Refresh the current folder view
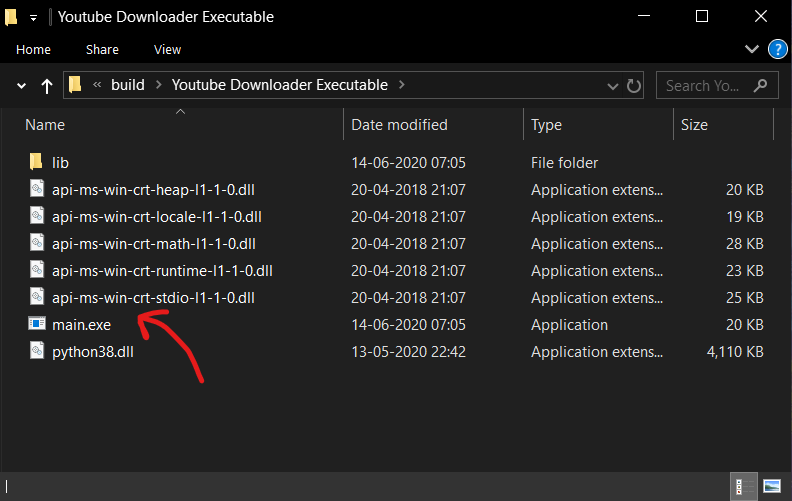Image resolution: width=792 pixels, height=501 pixels. tap(633, 85)
